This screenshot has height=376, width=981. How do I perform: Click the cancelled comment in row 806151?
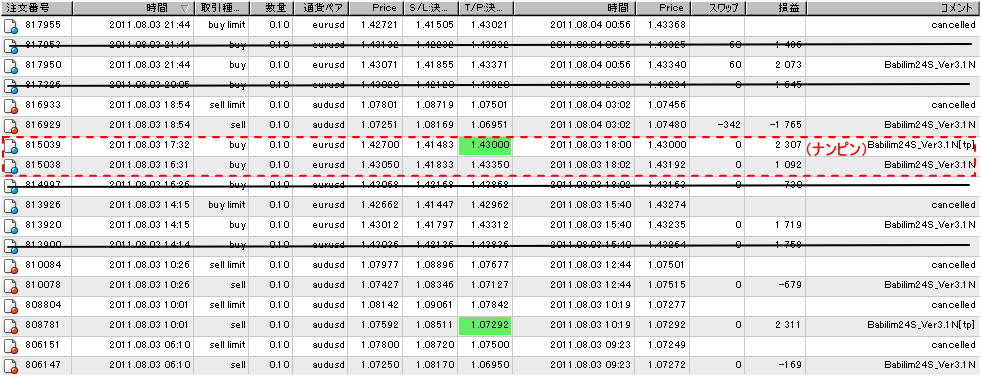(953, 345)
